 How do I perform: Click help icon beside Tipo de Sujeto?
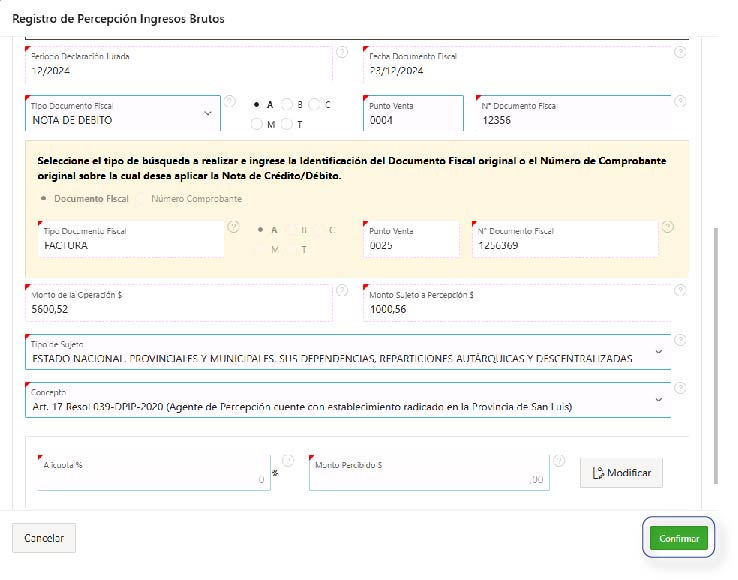click(680, 340)
